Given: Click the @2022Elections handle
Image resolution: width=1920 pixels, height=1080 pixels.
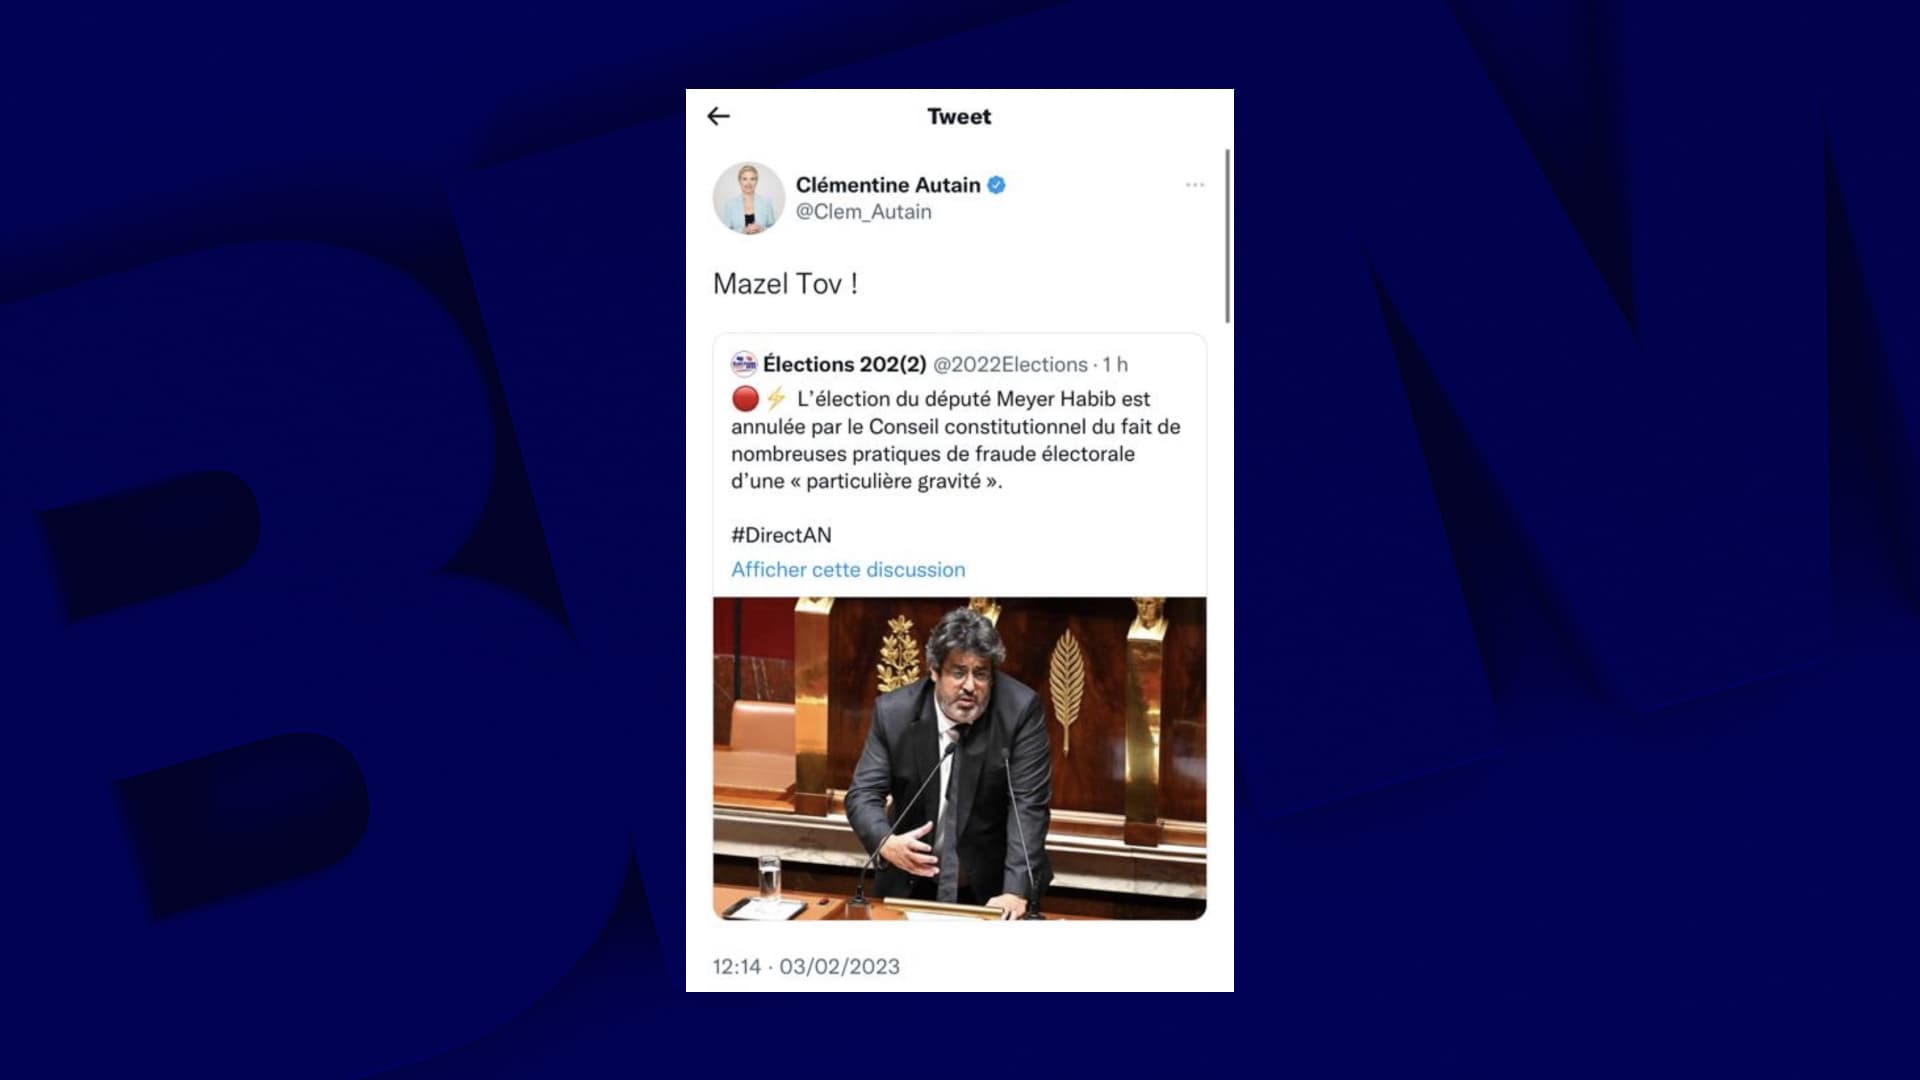Looking at the screenshot, I should [x=1010, y=364].
